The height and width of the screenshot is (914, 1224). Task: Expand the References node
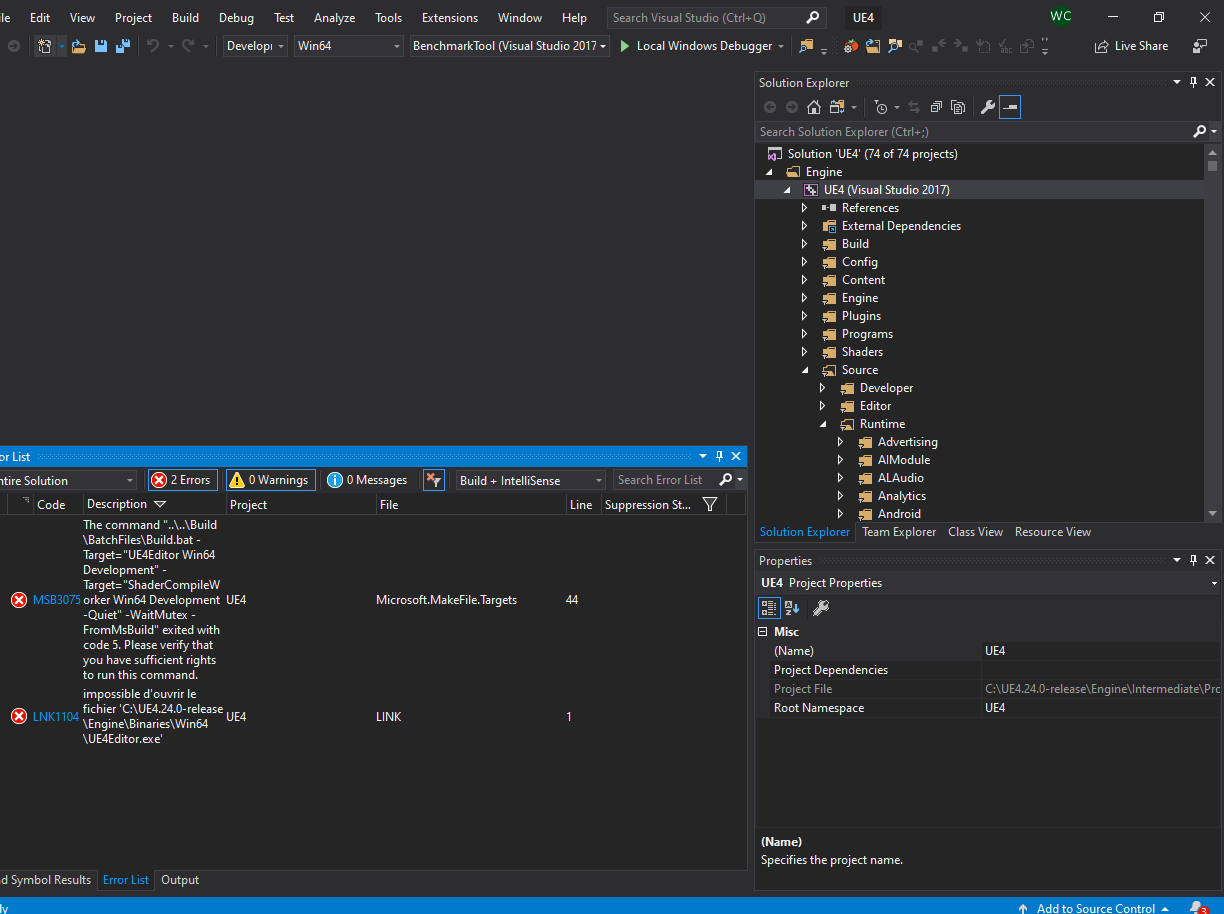[x=805, y=208]
